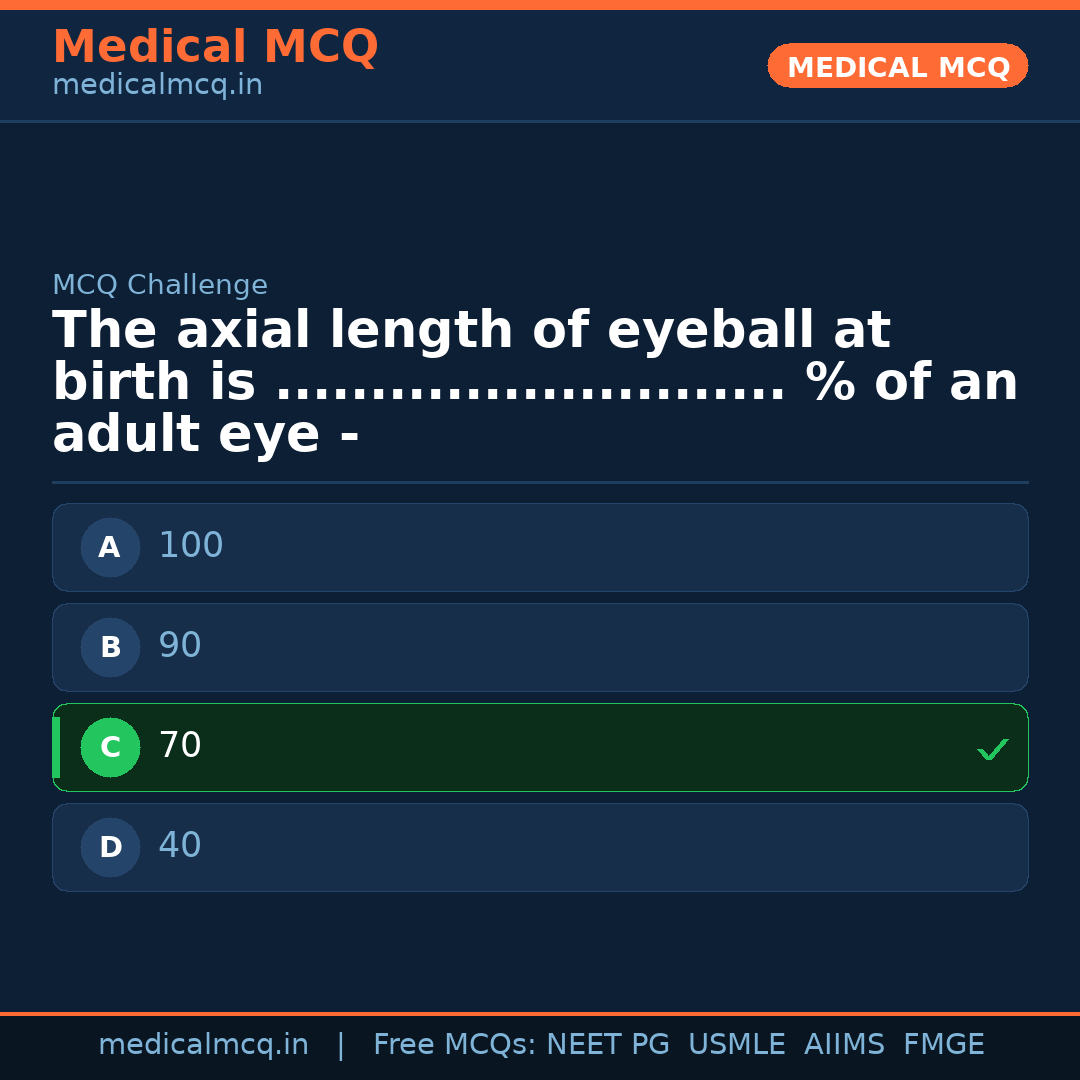1080x1080 pixels.
Task: Click the orange MEDICAL MCQ pill badge
Action: point(897,66)
